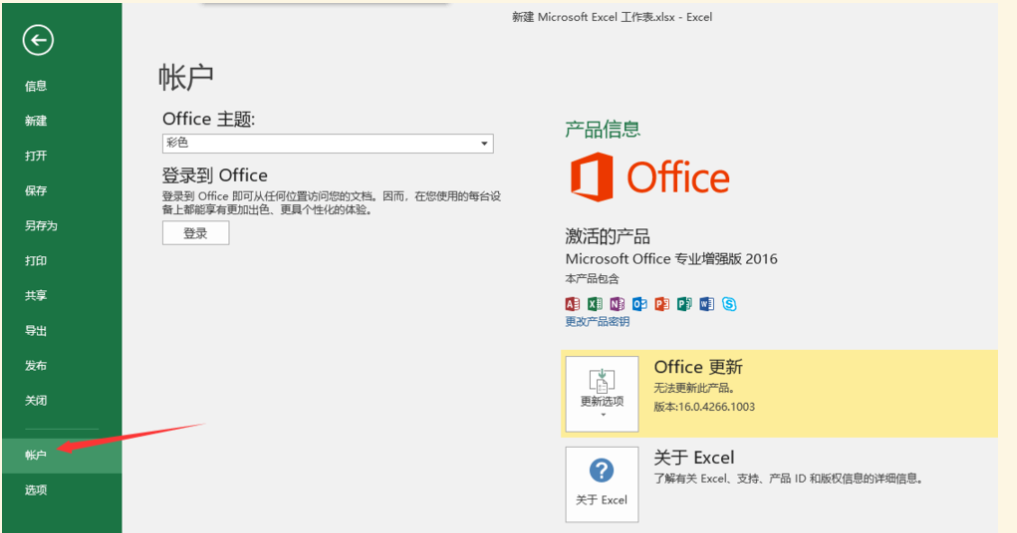Click the Access product icon
This screenshot has width=1017, height=533.
(573, 304)
